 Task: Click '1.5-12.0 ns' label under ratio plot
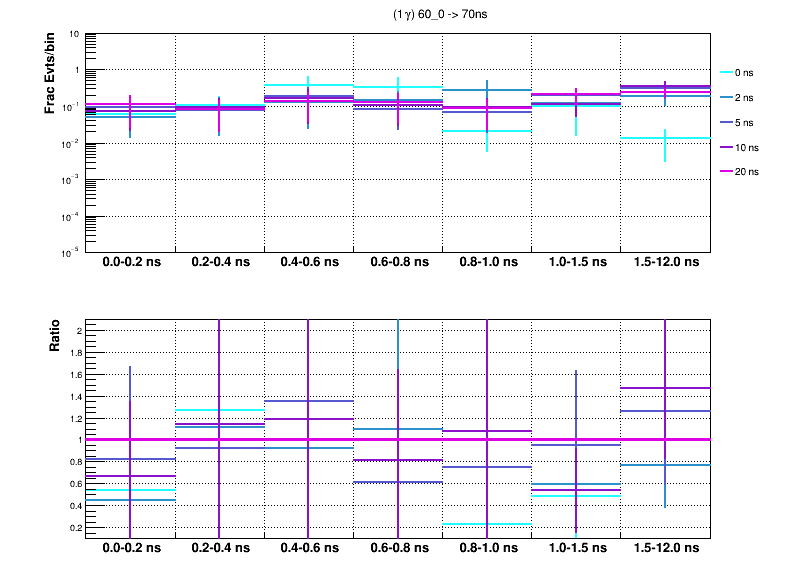coord(666,549)
